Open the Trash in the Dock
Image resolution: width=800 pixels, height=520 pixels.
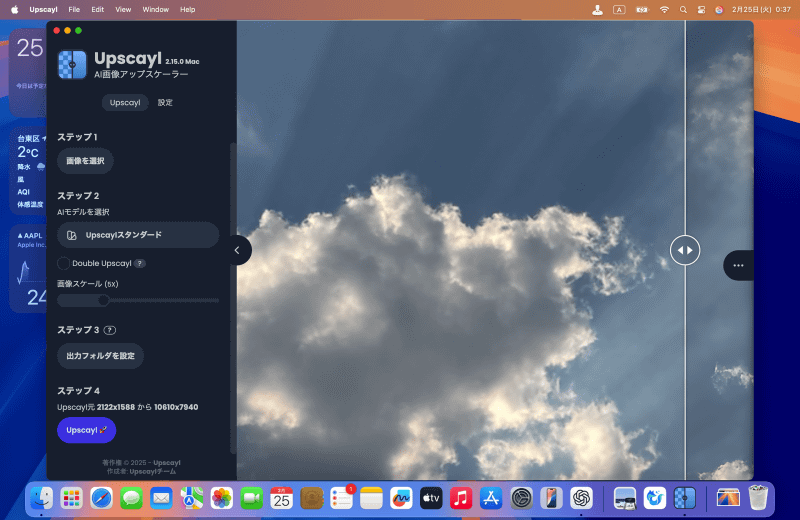[758, 498]
